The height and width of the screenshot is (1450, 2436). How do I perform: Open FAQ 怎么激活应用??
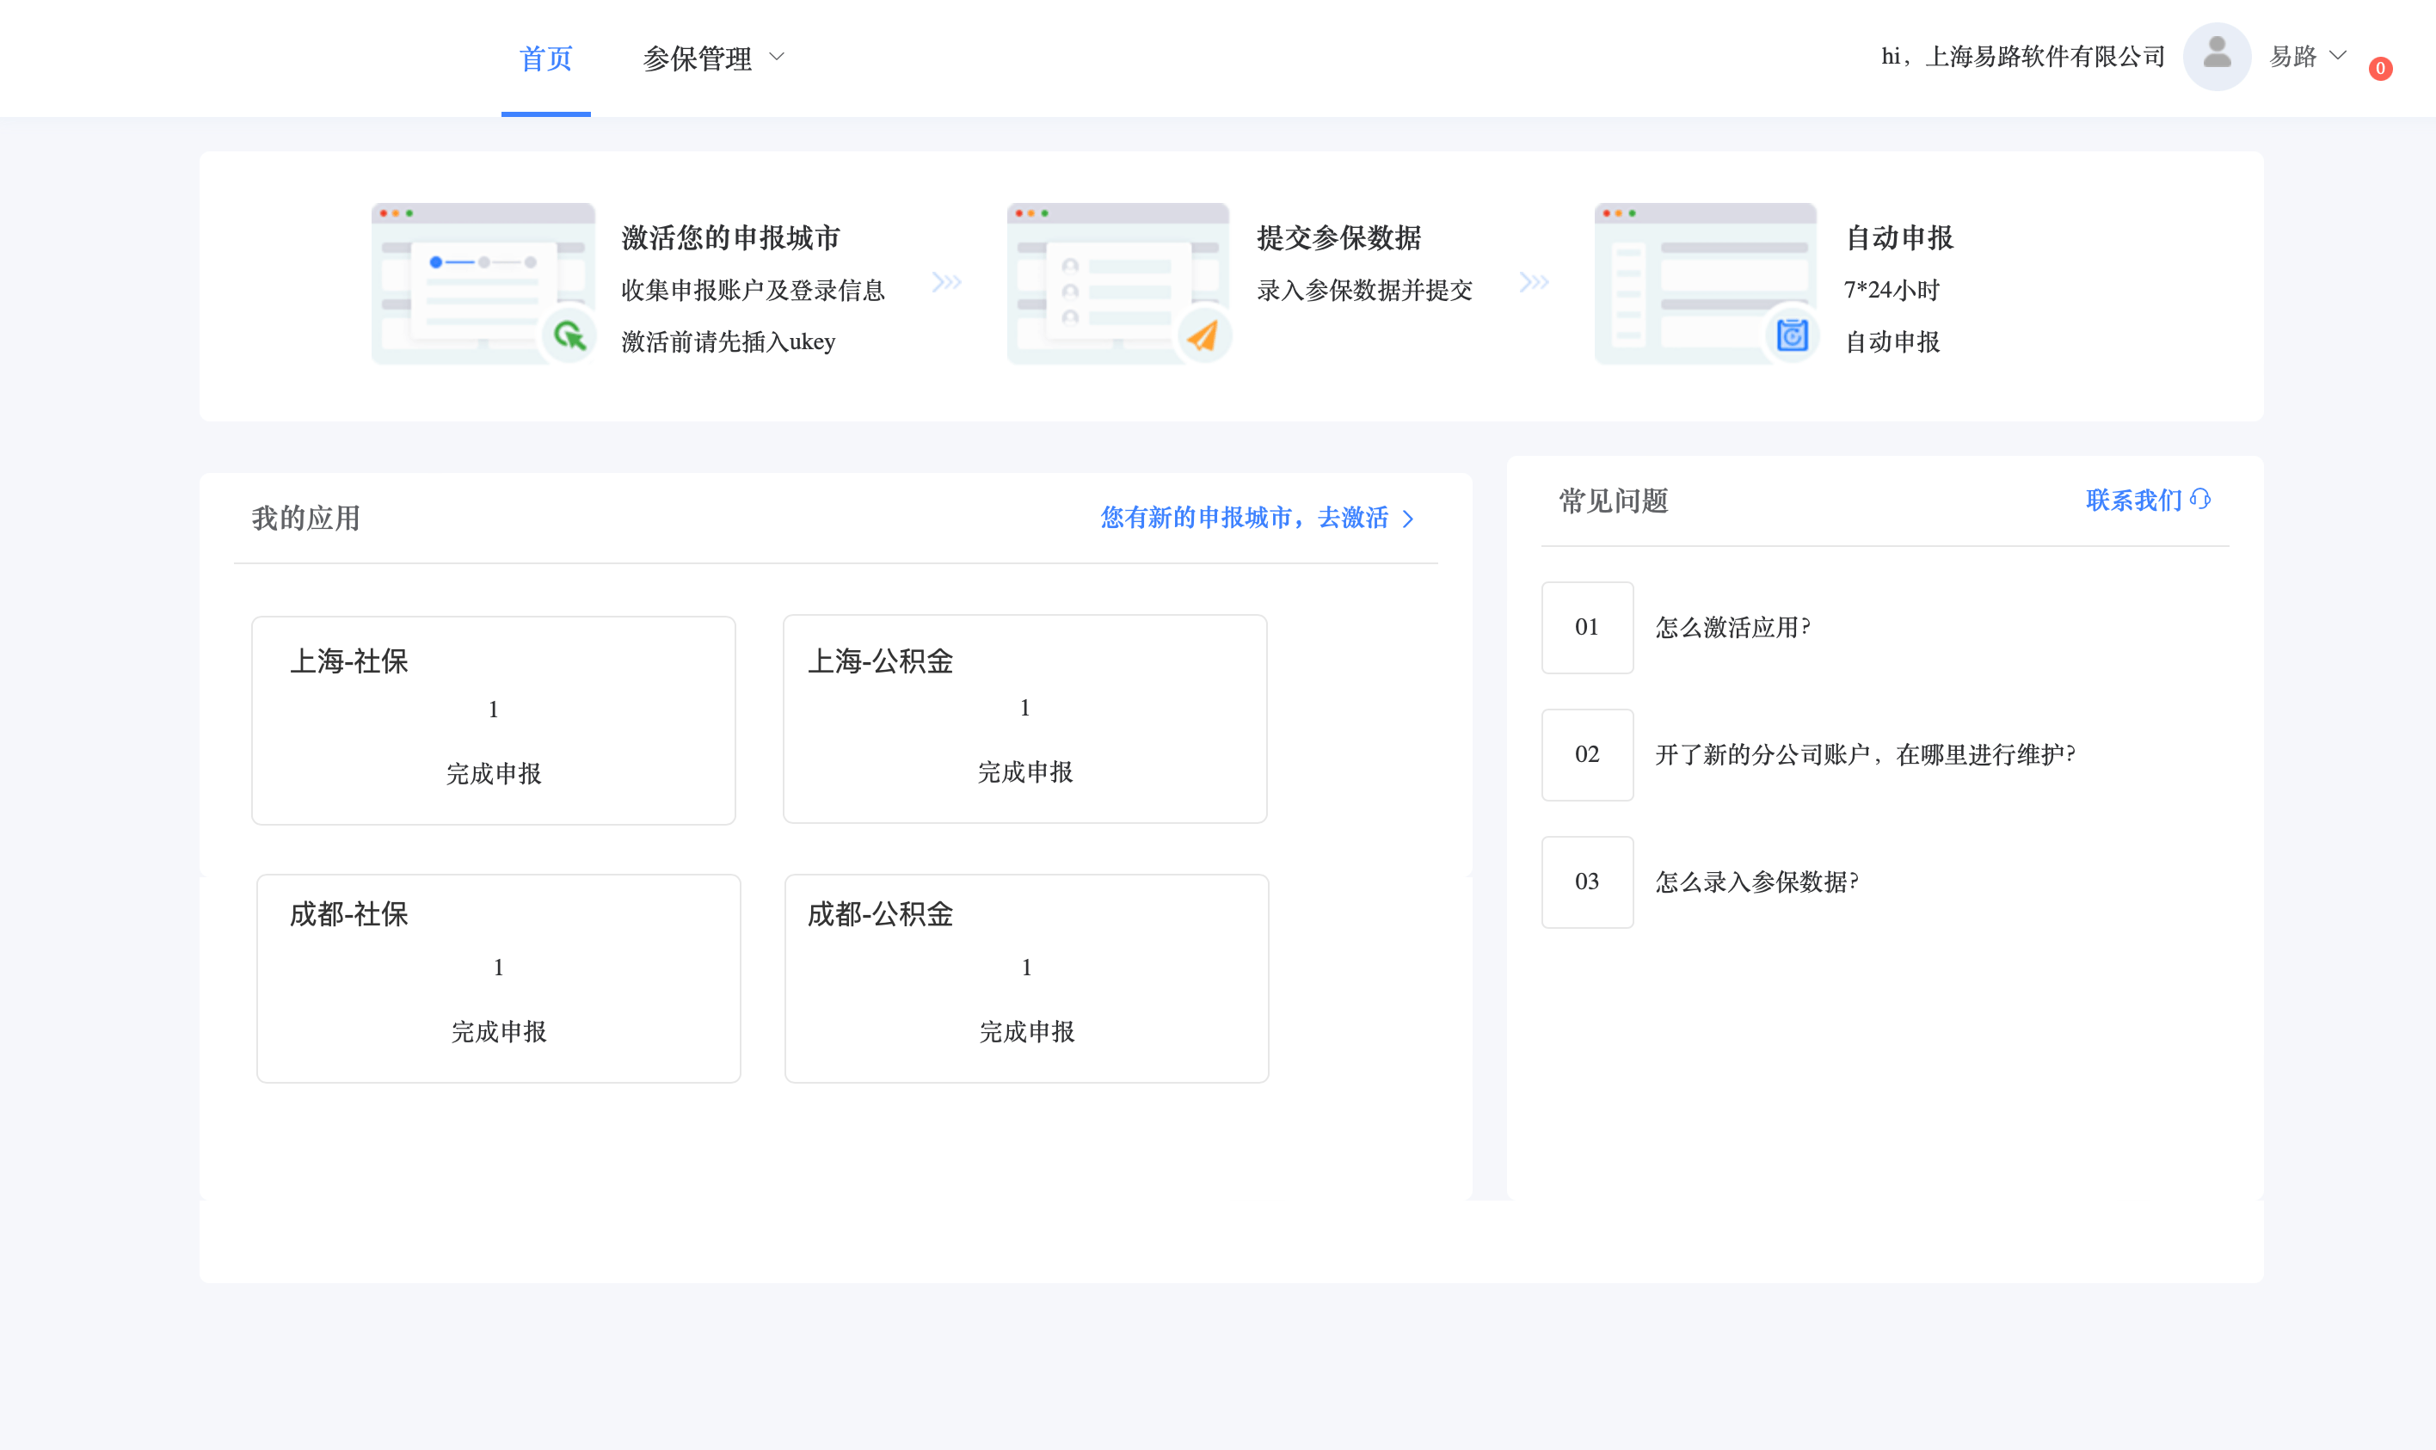click(1732, 627)
